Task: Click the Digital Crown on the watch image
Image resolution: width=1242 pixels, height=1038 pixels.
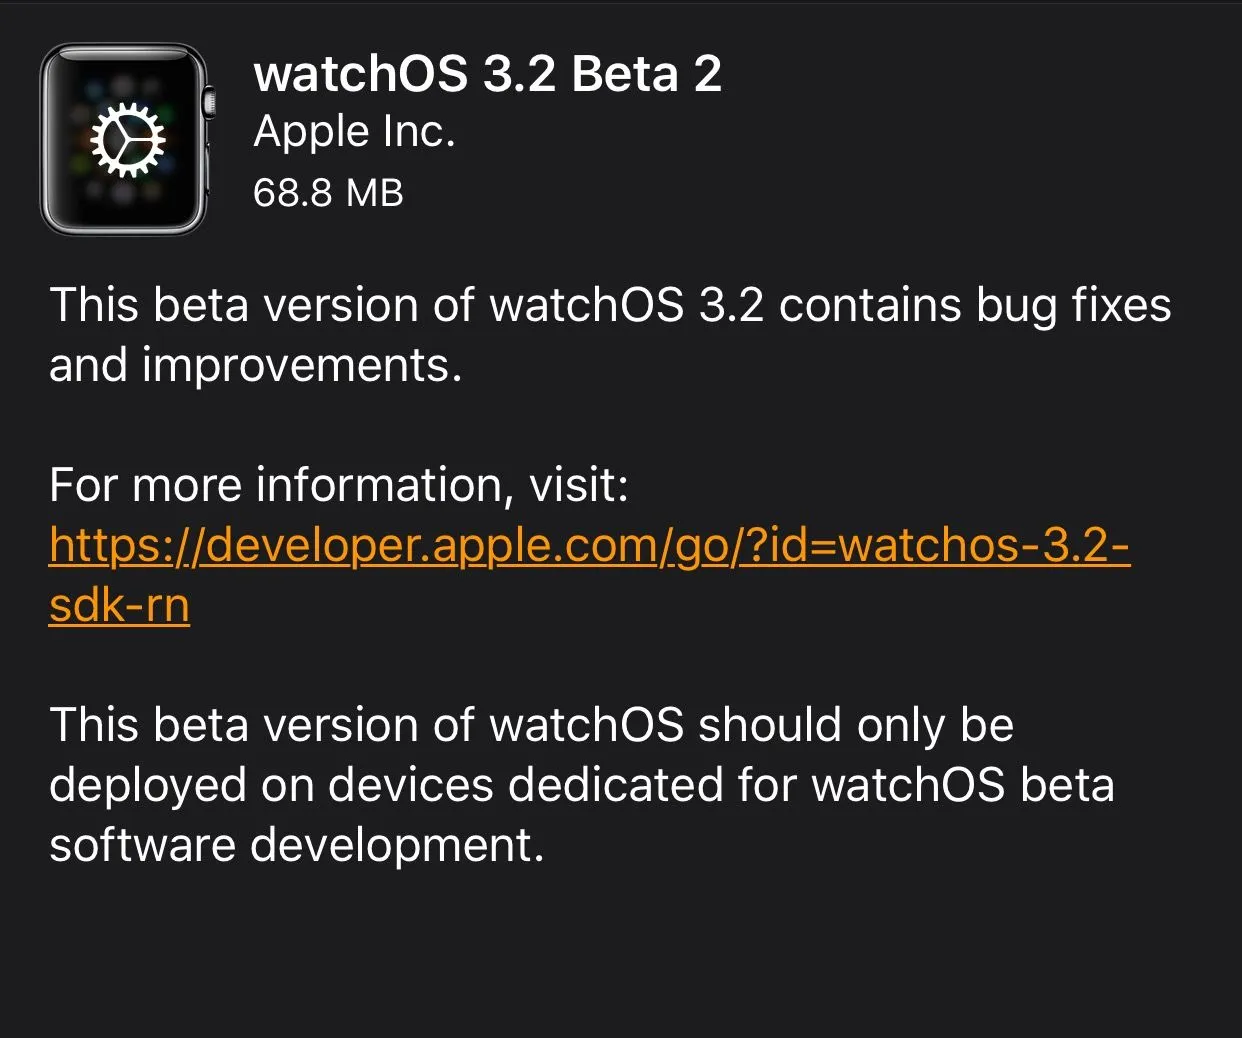Action: [209, 102]
